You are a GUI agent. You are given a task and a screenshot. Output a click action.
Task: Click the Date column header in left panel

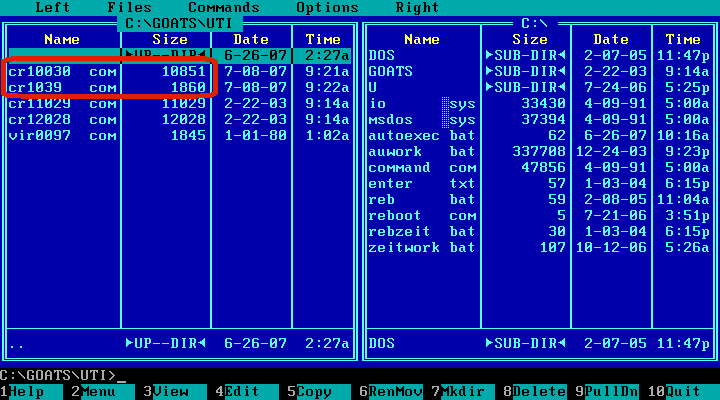[x=251, y=39]
